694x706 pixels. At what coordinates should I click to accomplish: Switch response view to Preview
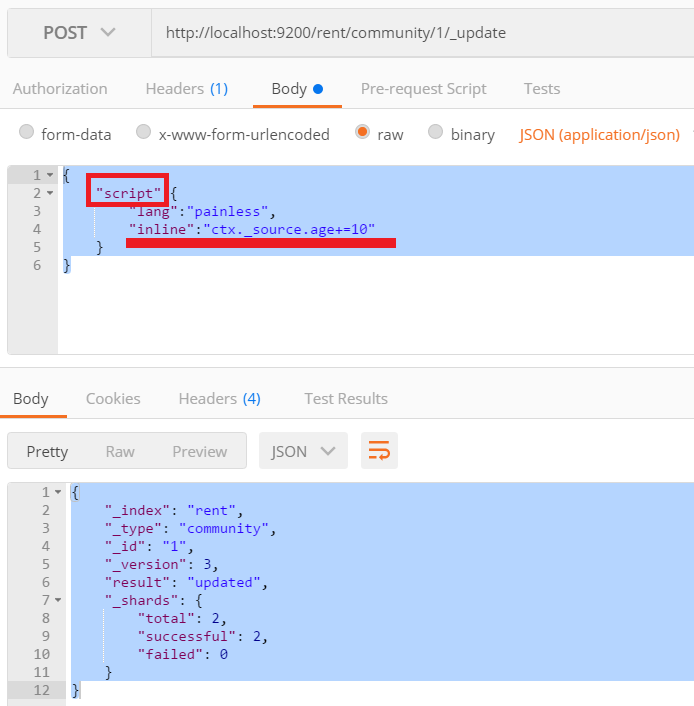pos(200,452)
